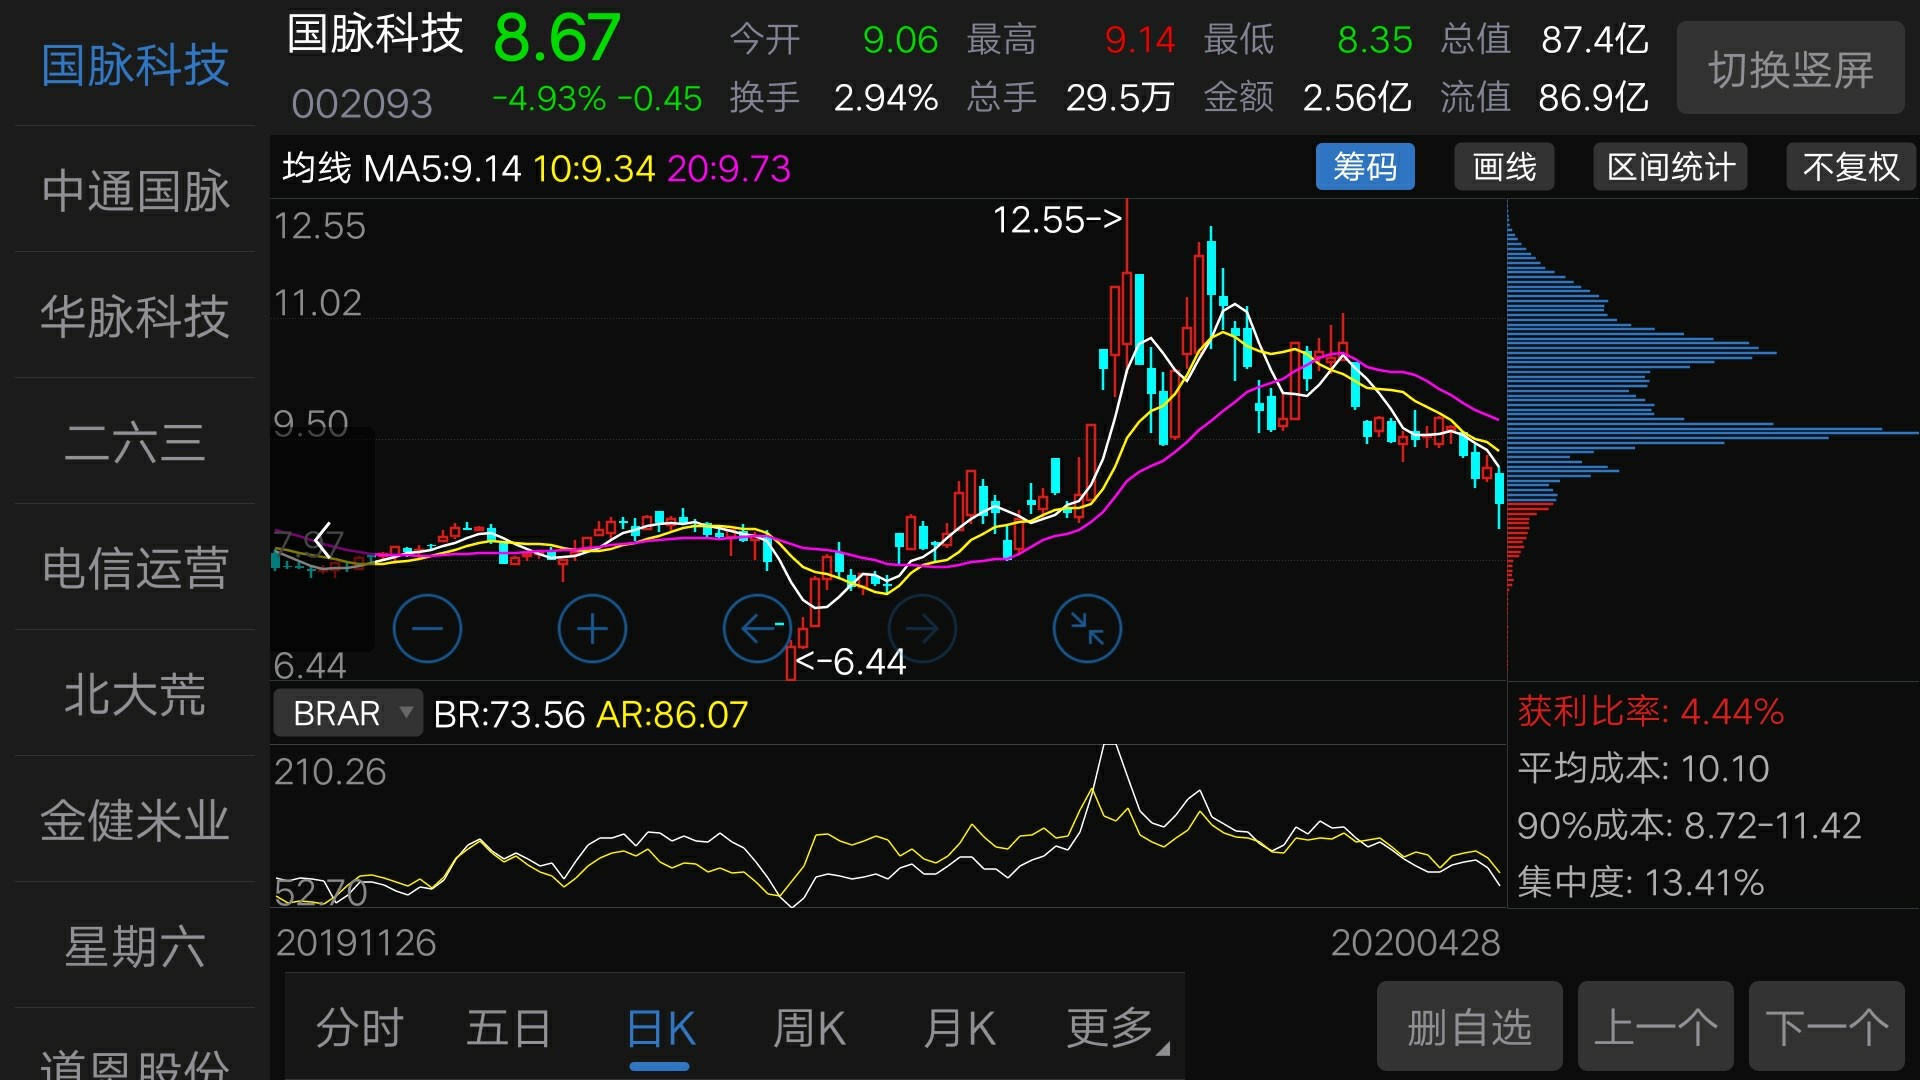
Task: Select the 日K tab
Action: [x=660, y=1028]
